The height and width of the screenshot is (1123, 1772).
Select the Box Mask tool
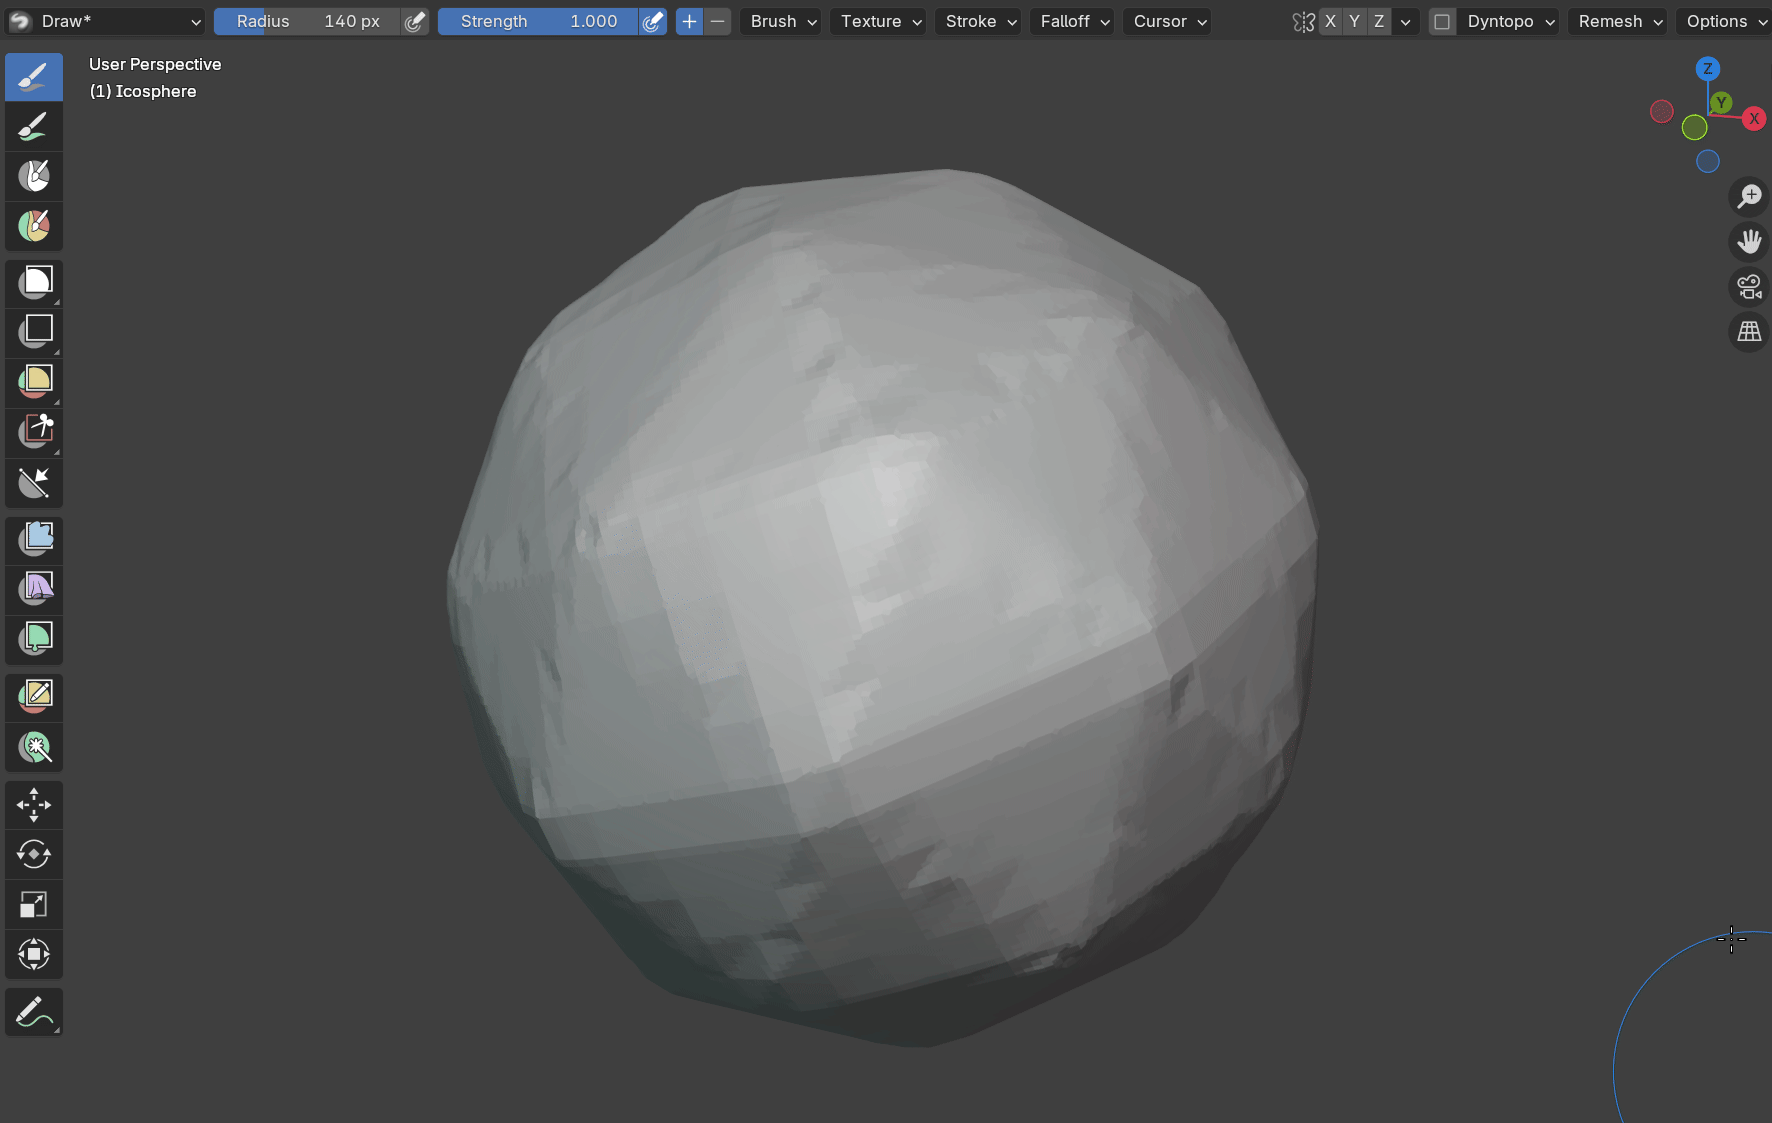(x=34, y=283)
